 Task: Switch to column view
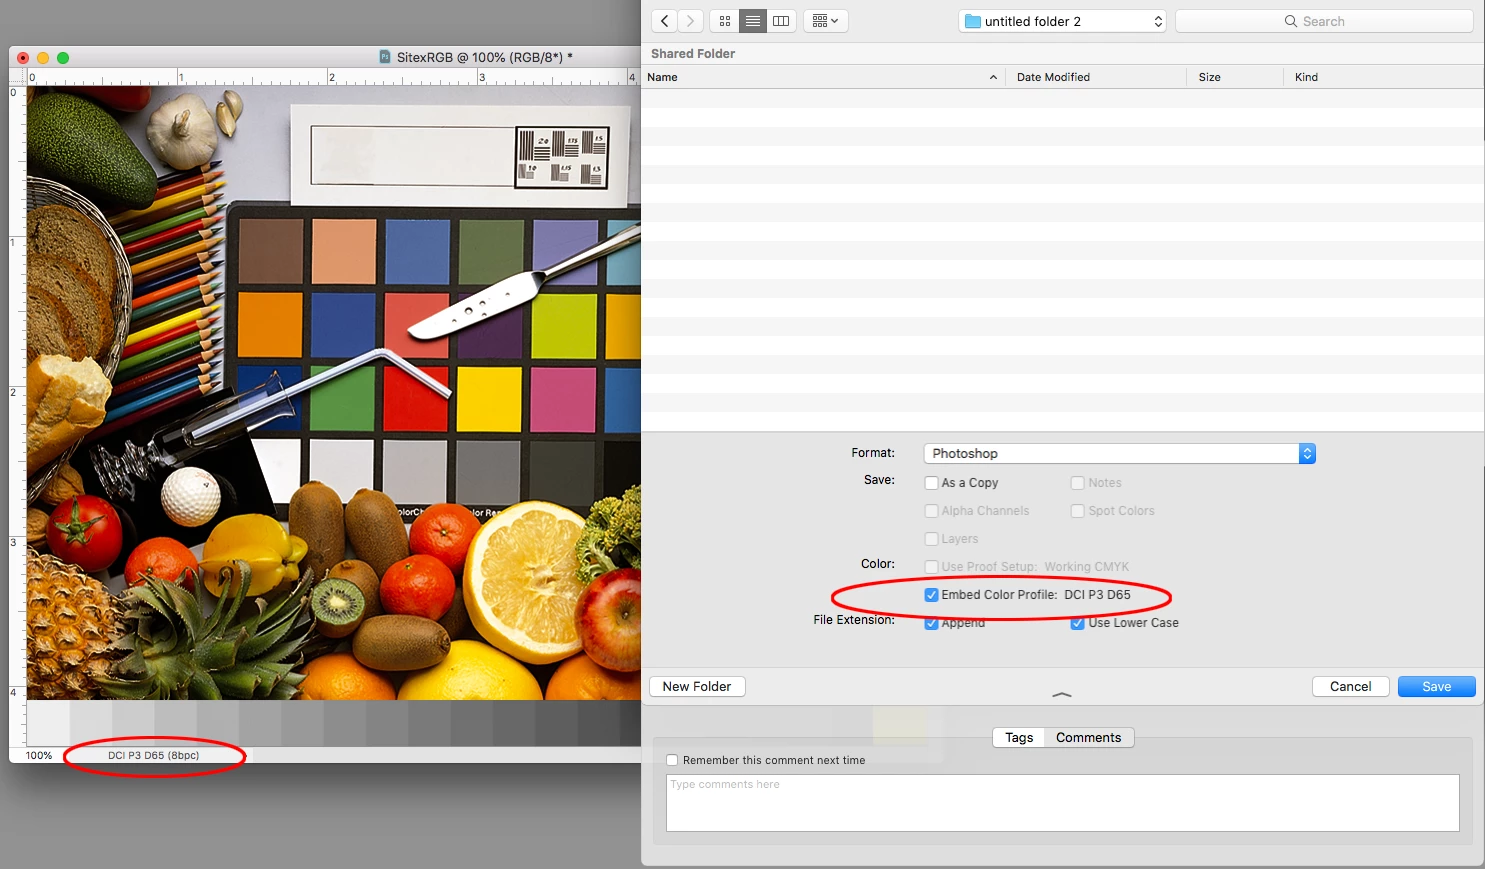[781, 21]
